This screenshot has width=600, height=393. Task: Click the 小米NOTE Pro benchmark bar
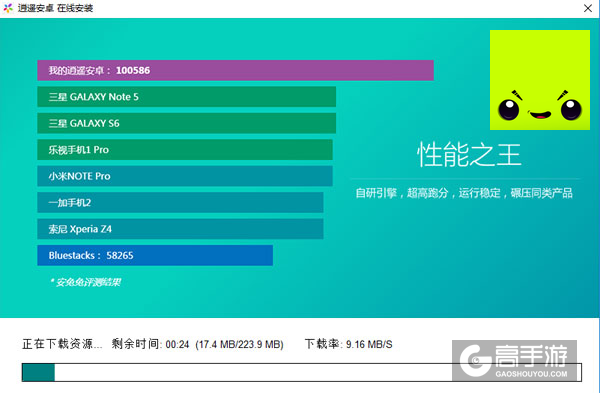(x=185, y=176)
